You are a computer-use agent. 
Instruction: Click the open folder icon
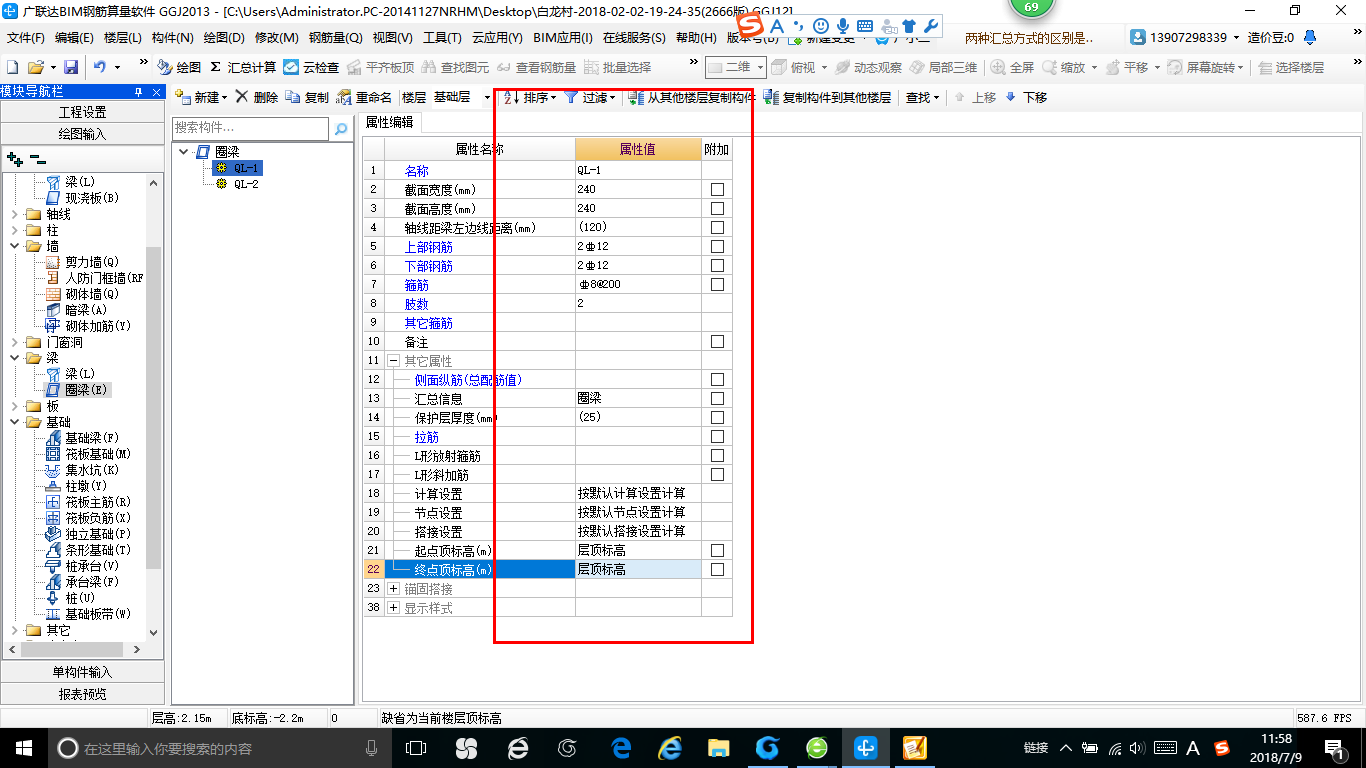[35, 67]
